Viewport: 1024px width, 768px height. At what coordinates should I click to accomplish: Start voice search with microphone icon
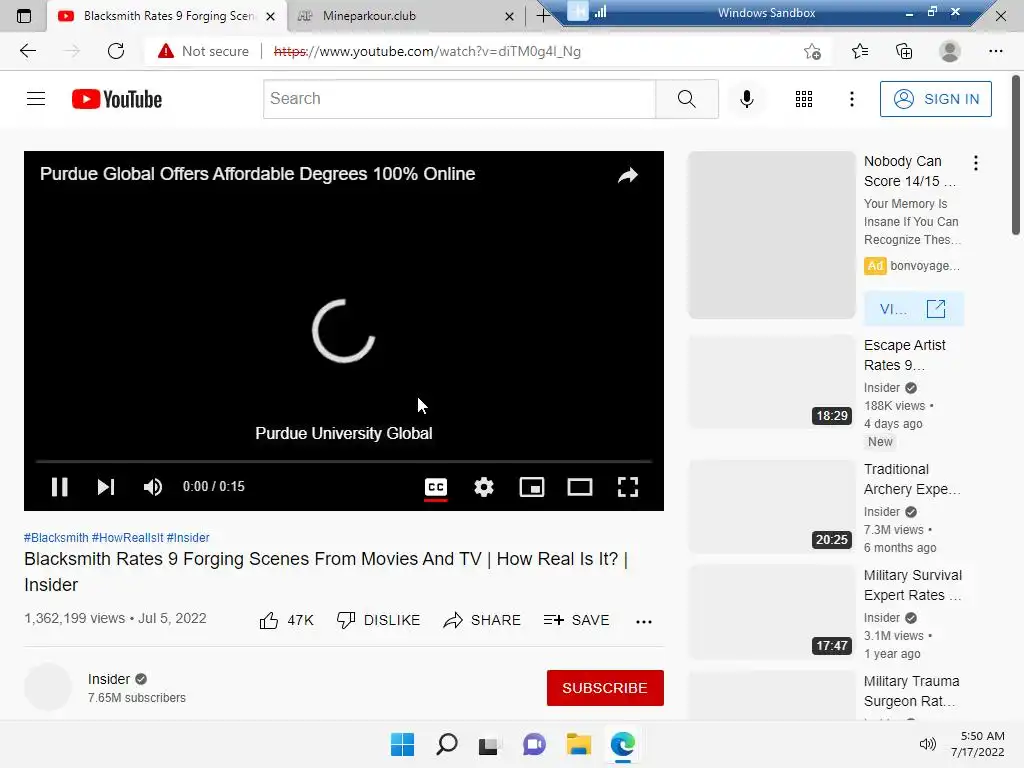coord(746,99)
